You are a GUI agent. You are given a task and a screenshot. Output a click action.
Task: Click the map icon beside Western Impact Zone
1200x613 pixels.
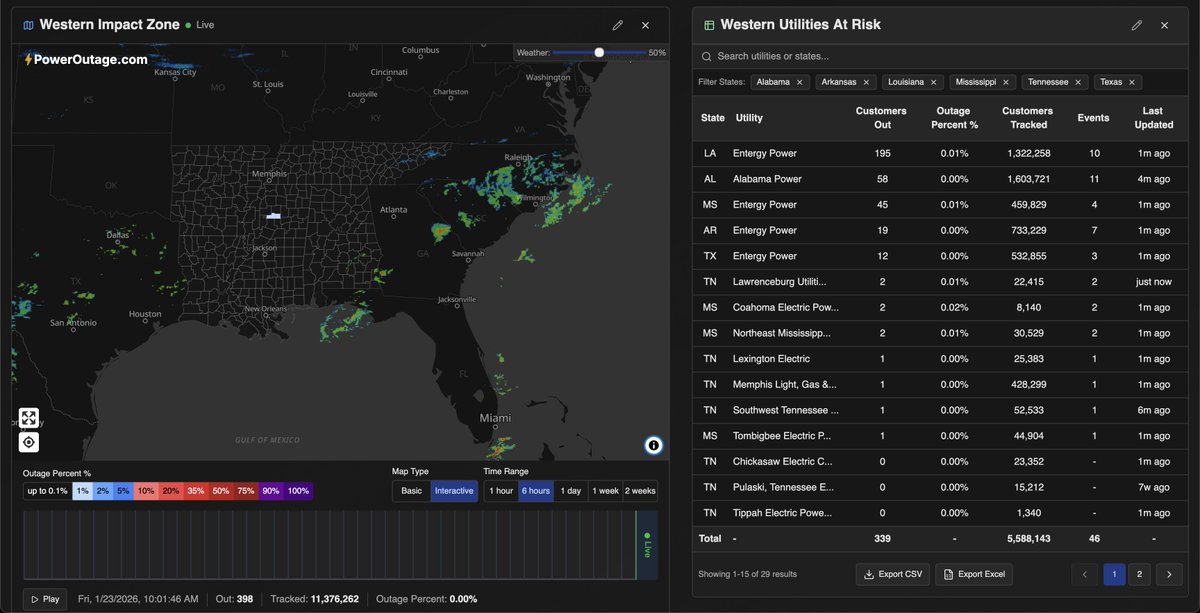click(28, 25)
